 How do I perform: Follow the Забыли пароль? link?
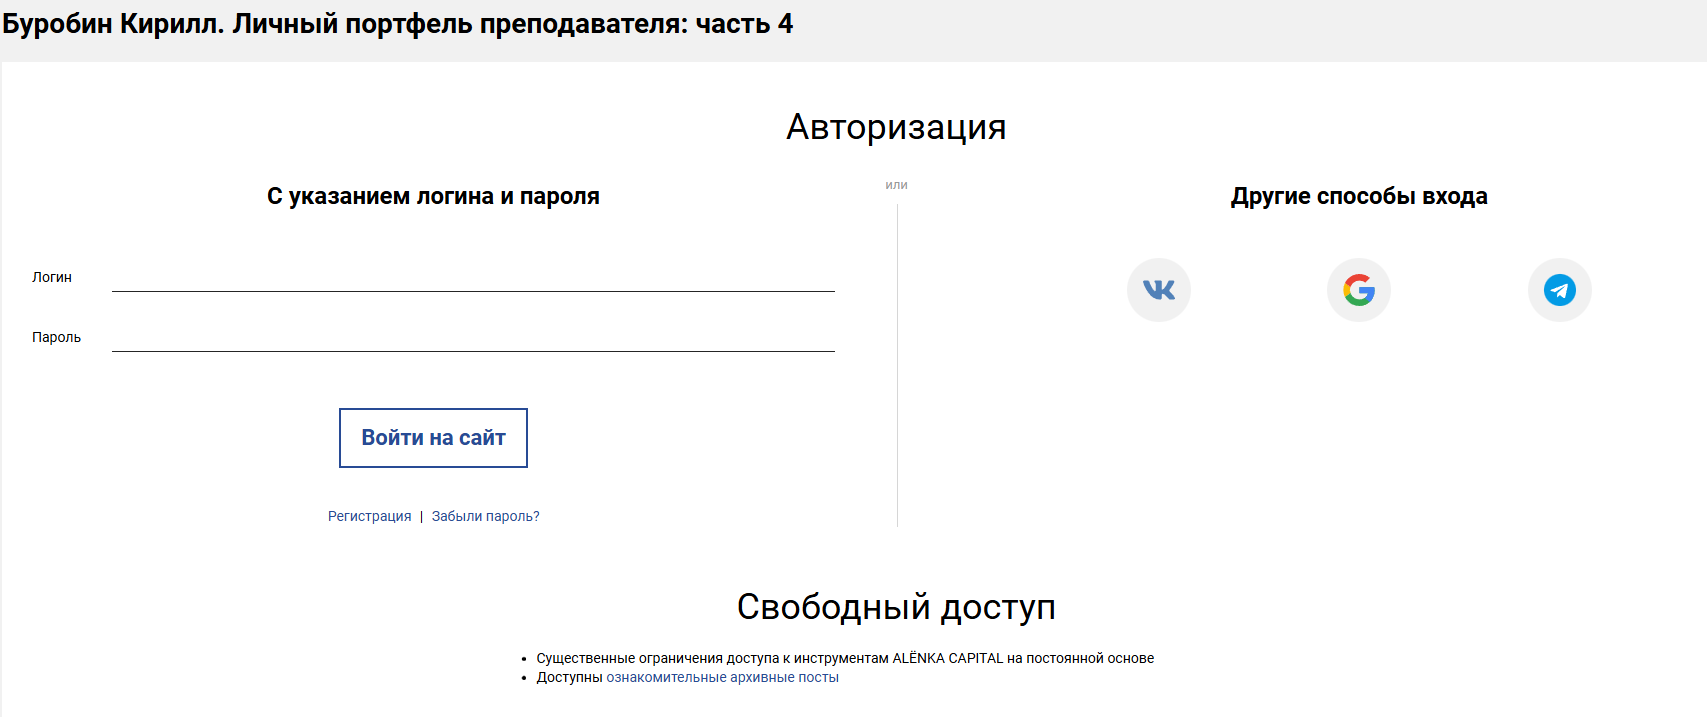pyautogui.click(x=485, y=516)
